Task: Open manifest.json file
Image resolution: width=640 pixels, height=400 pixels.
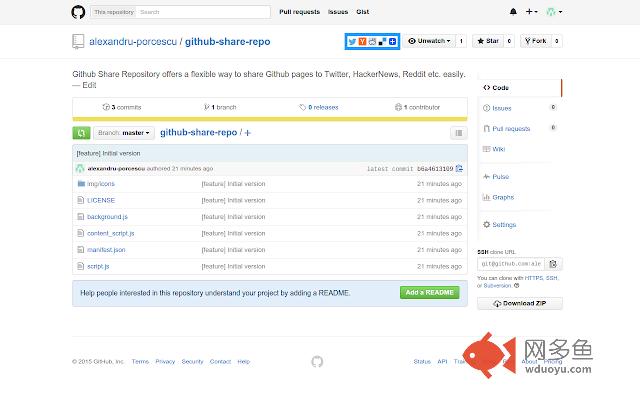Action: pyautogui.click(x=106, y=250)
